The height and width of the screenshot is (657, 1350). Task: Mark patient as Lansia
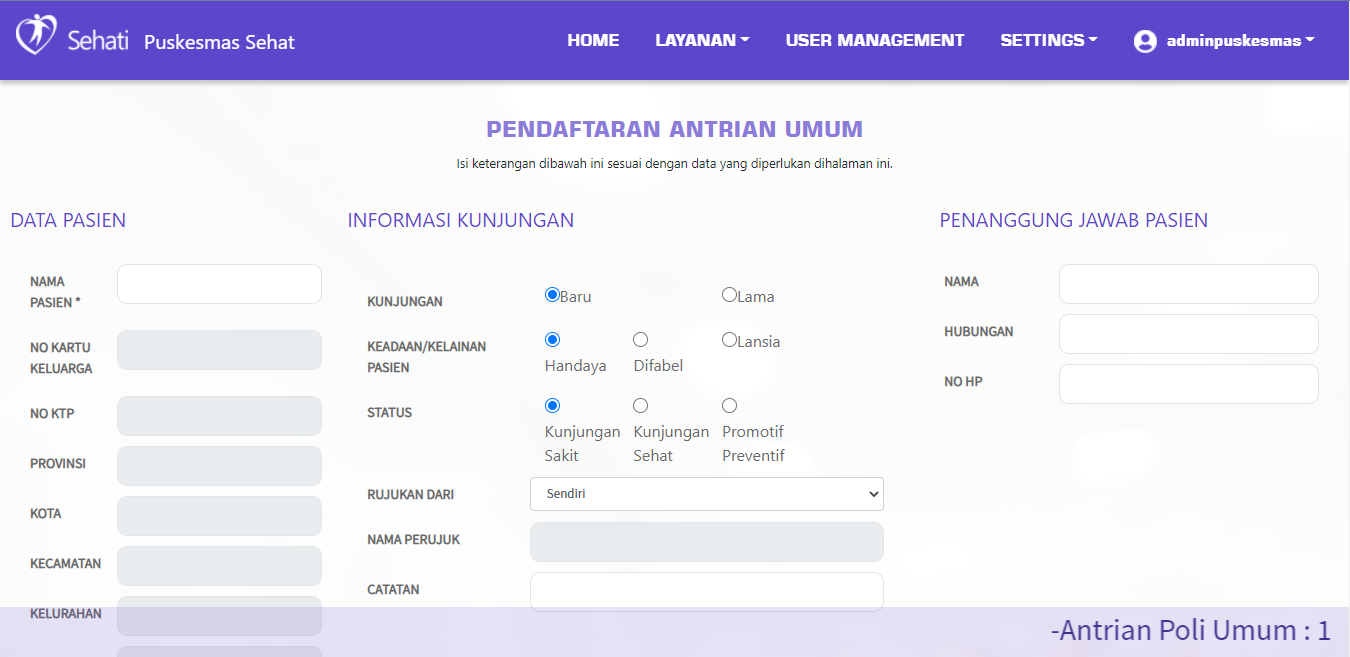[729, 340]
